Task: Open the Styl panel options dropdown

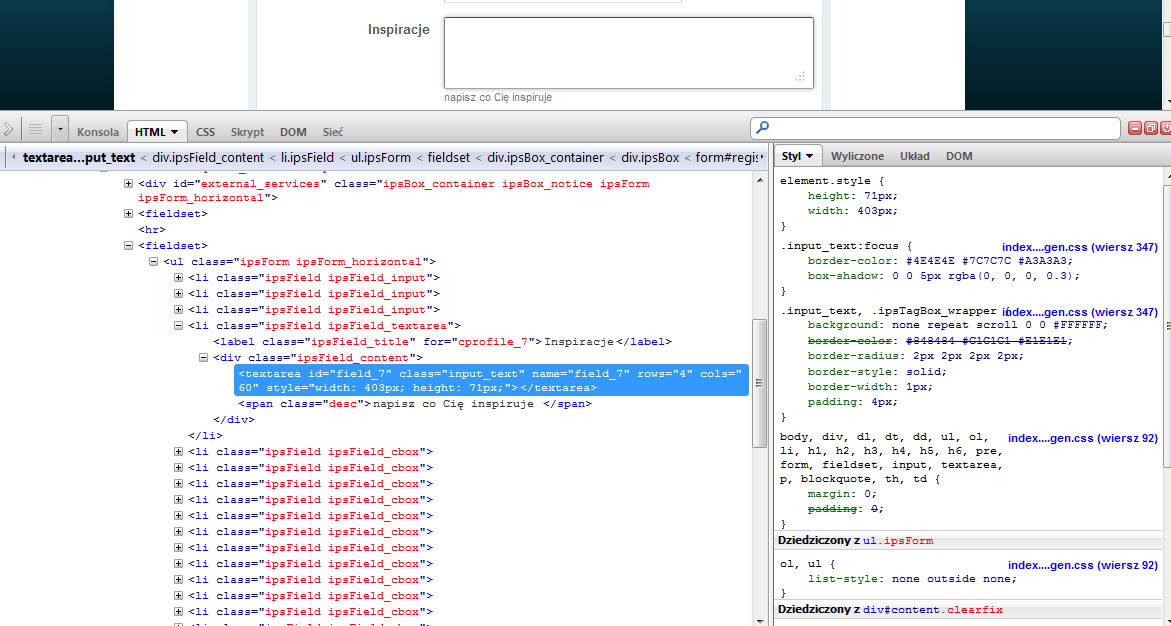Action: tap(809, 156)
